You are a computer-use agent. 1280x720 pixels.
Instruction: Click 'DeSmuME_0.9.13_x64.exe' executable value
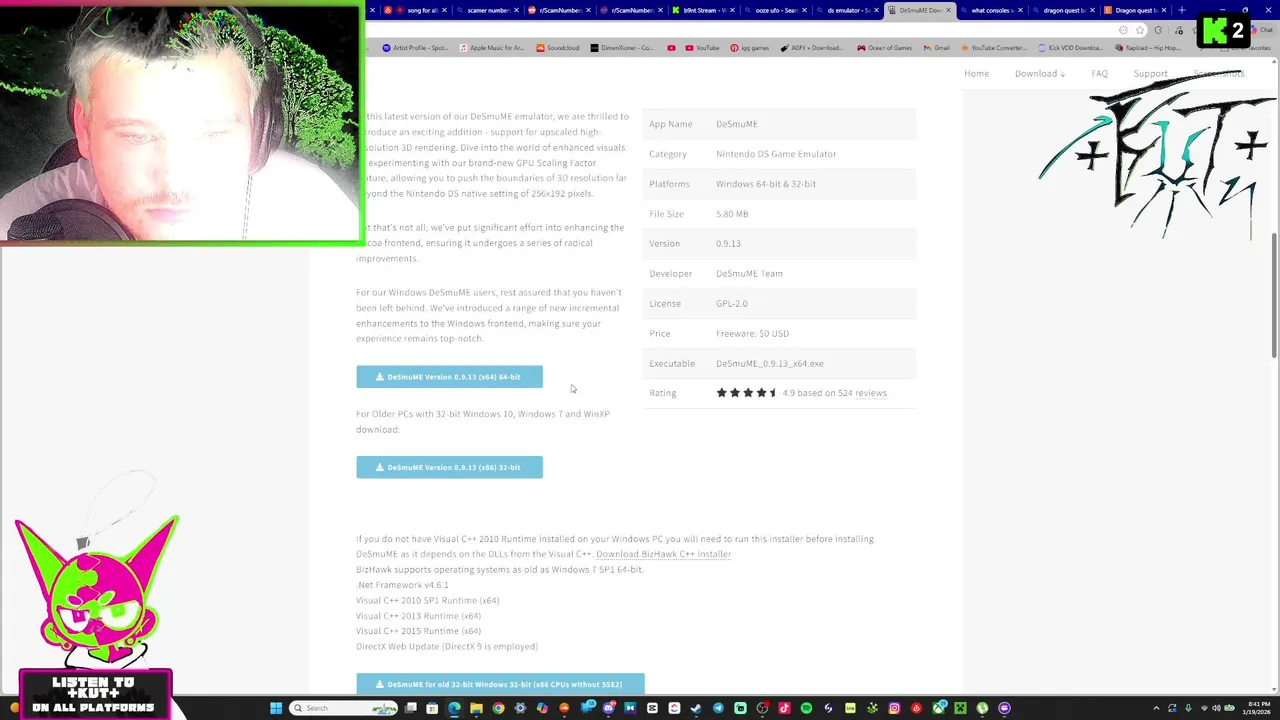[770, 363]
